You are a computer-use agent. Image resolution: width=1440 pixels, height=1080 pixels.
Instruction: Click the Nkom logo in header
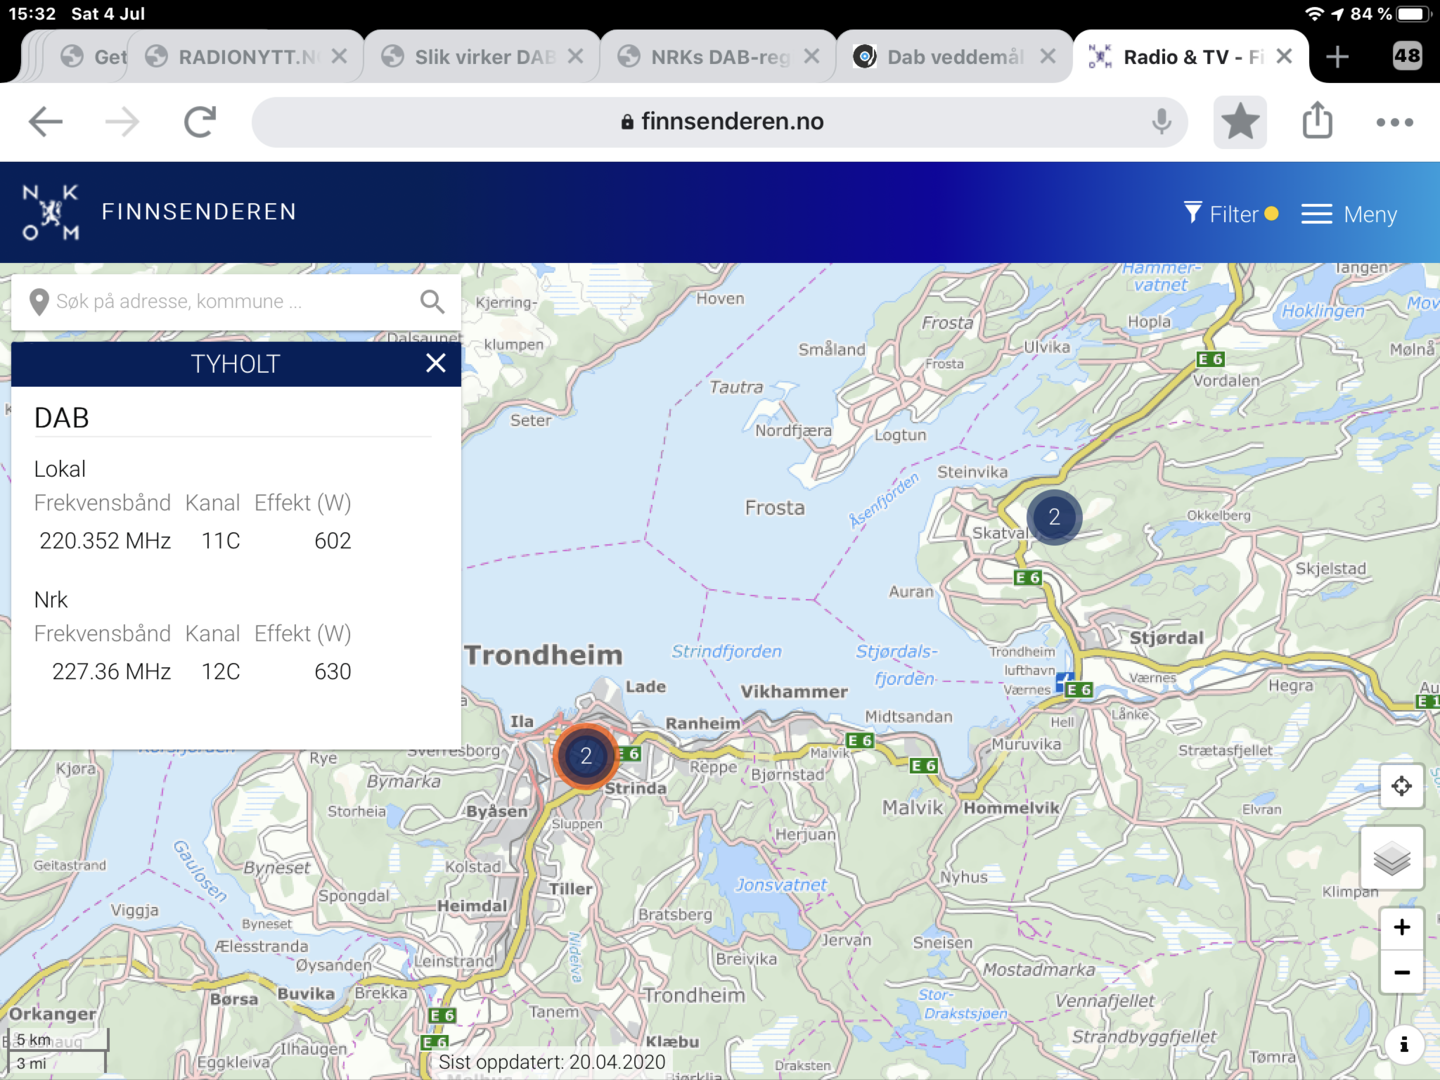tap(51, 212)
